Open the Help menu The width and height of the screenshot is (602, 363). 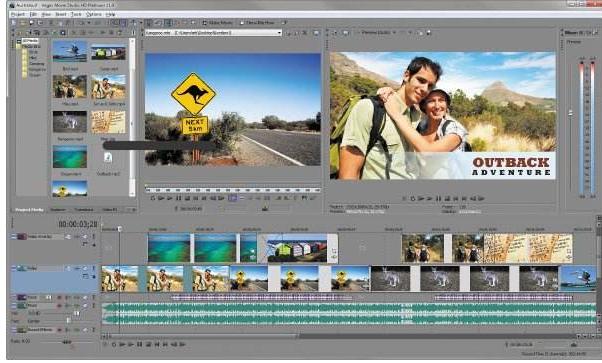pyautogui.click(x=111, y=14)
